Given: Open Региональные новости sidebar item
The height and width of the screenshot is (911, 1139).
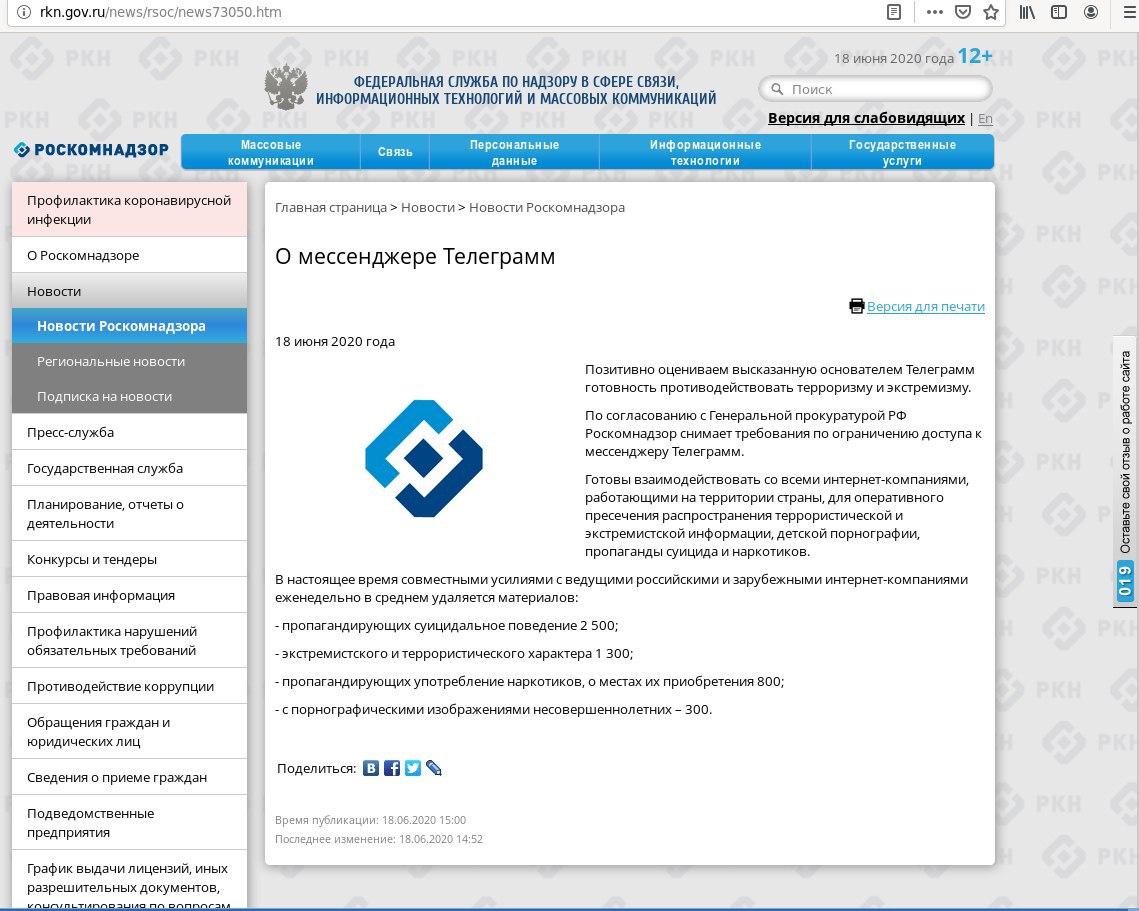Looking at the screenshot, I should coord(129,361).
